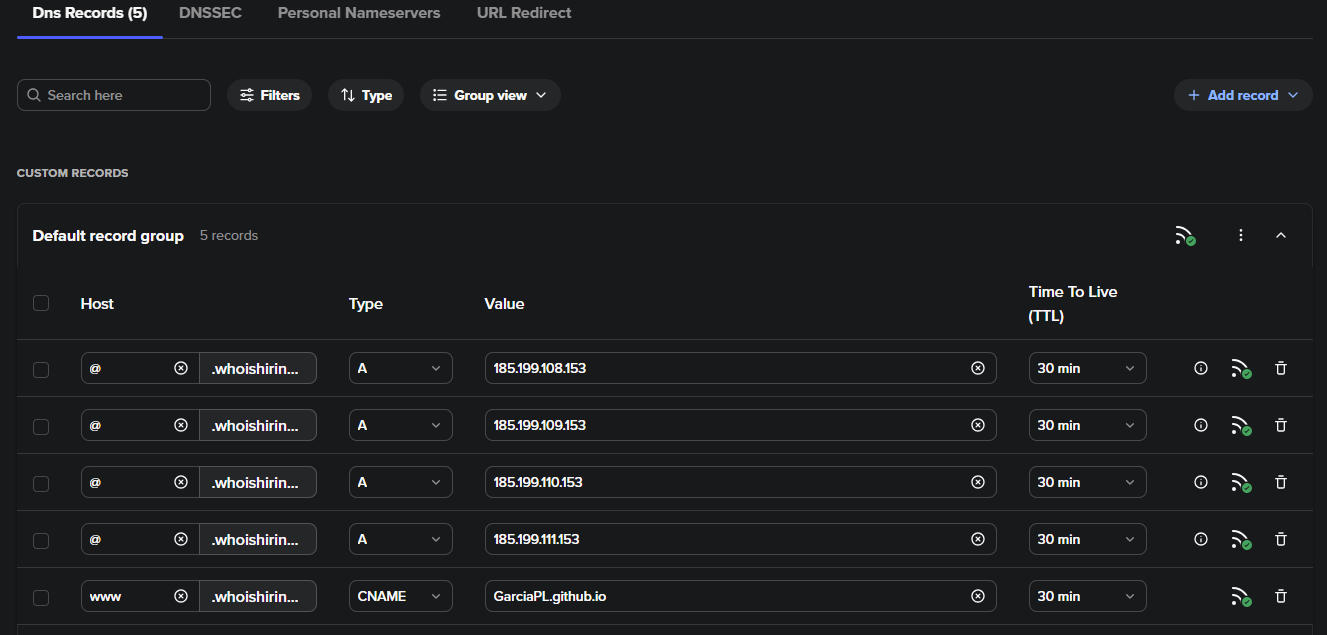Image resolution: width=1327 pixels, height=635 pixels.
Task: Collapse the Default record group
Action: click(x=1281, y=235)
